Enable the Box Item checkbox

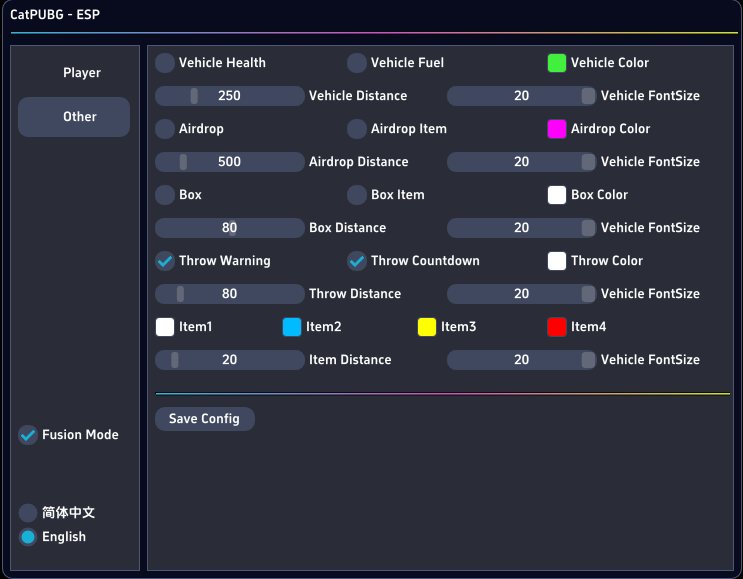[x=357, y=194]
